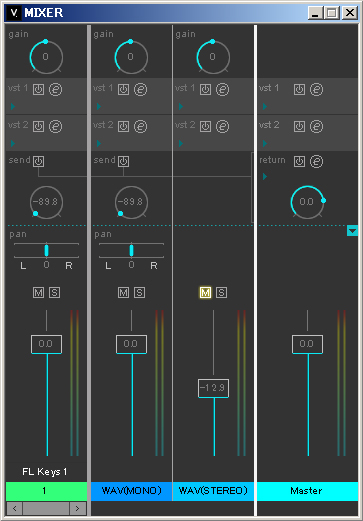Toggle vst 1 power on WAV(MONO) channel

pos(123,89)
